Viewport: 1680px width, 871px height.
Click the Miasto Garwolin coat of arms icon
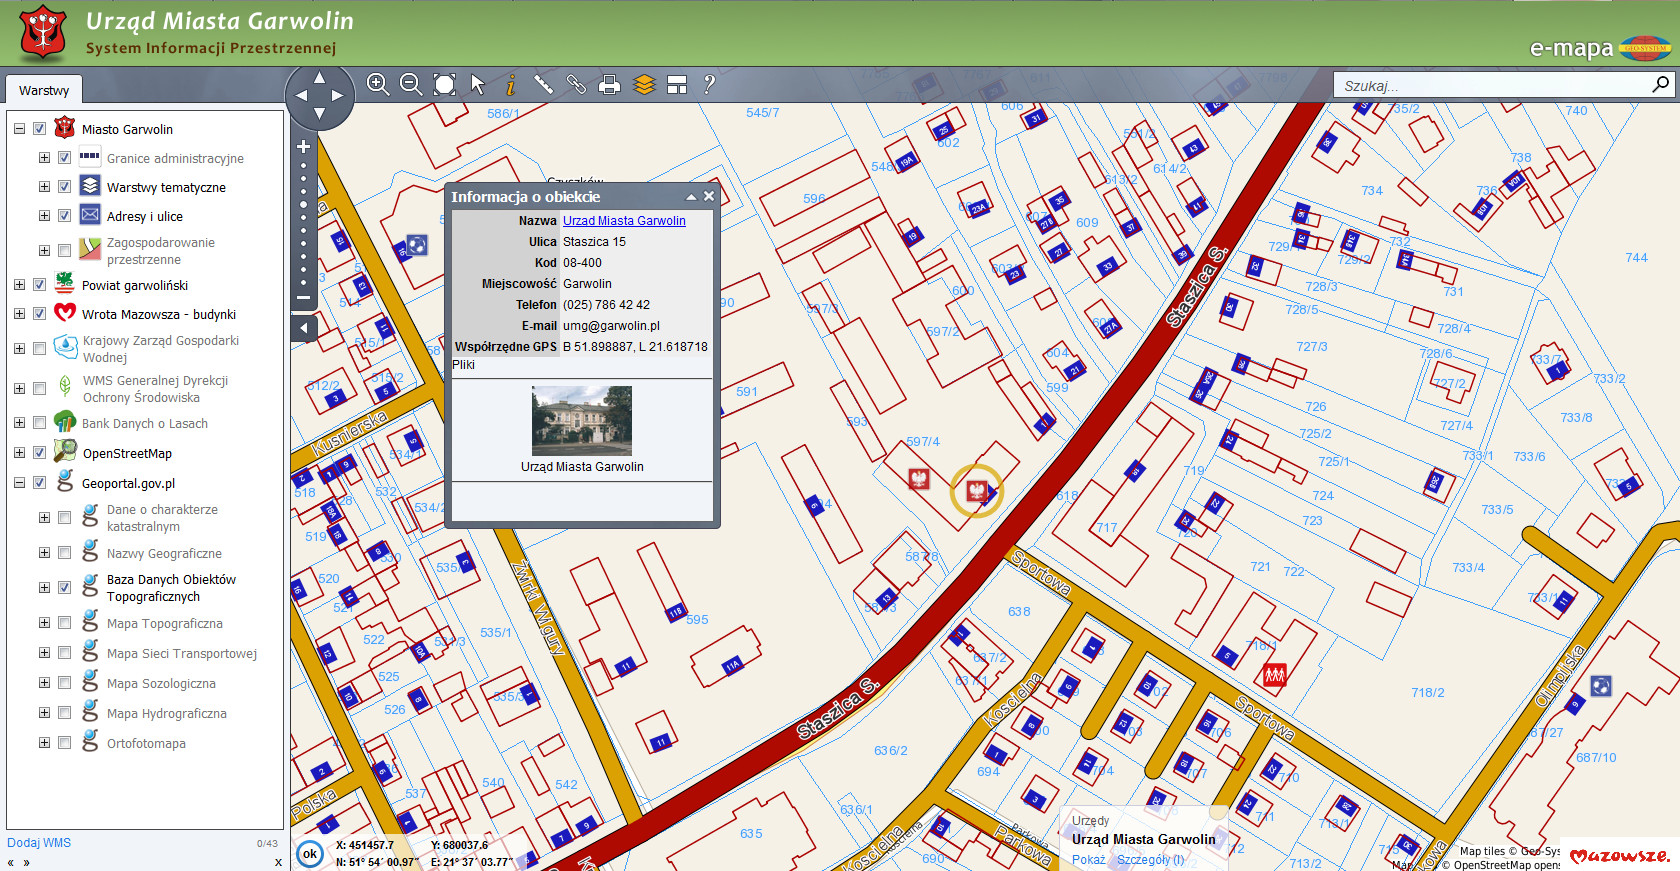[x=65, y=127]
